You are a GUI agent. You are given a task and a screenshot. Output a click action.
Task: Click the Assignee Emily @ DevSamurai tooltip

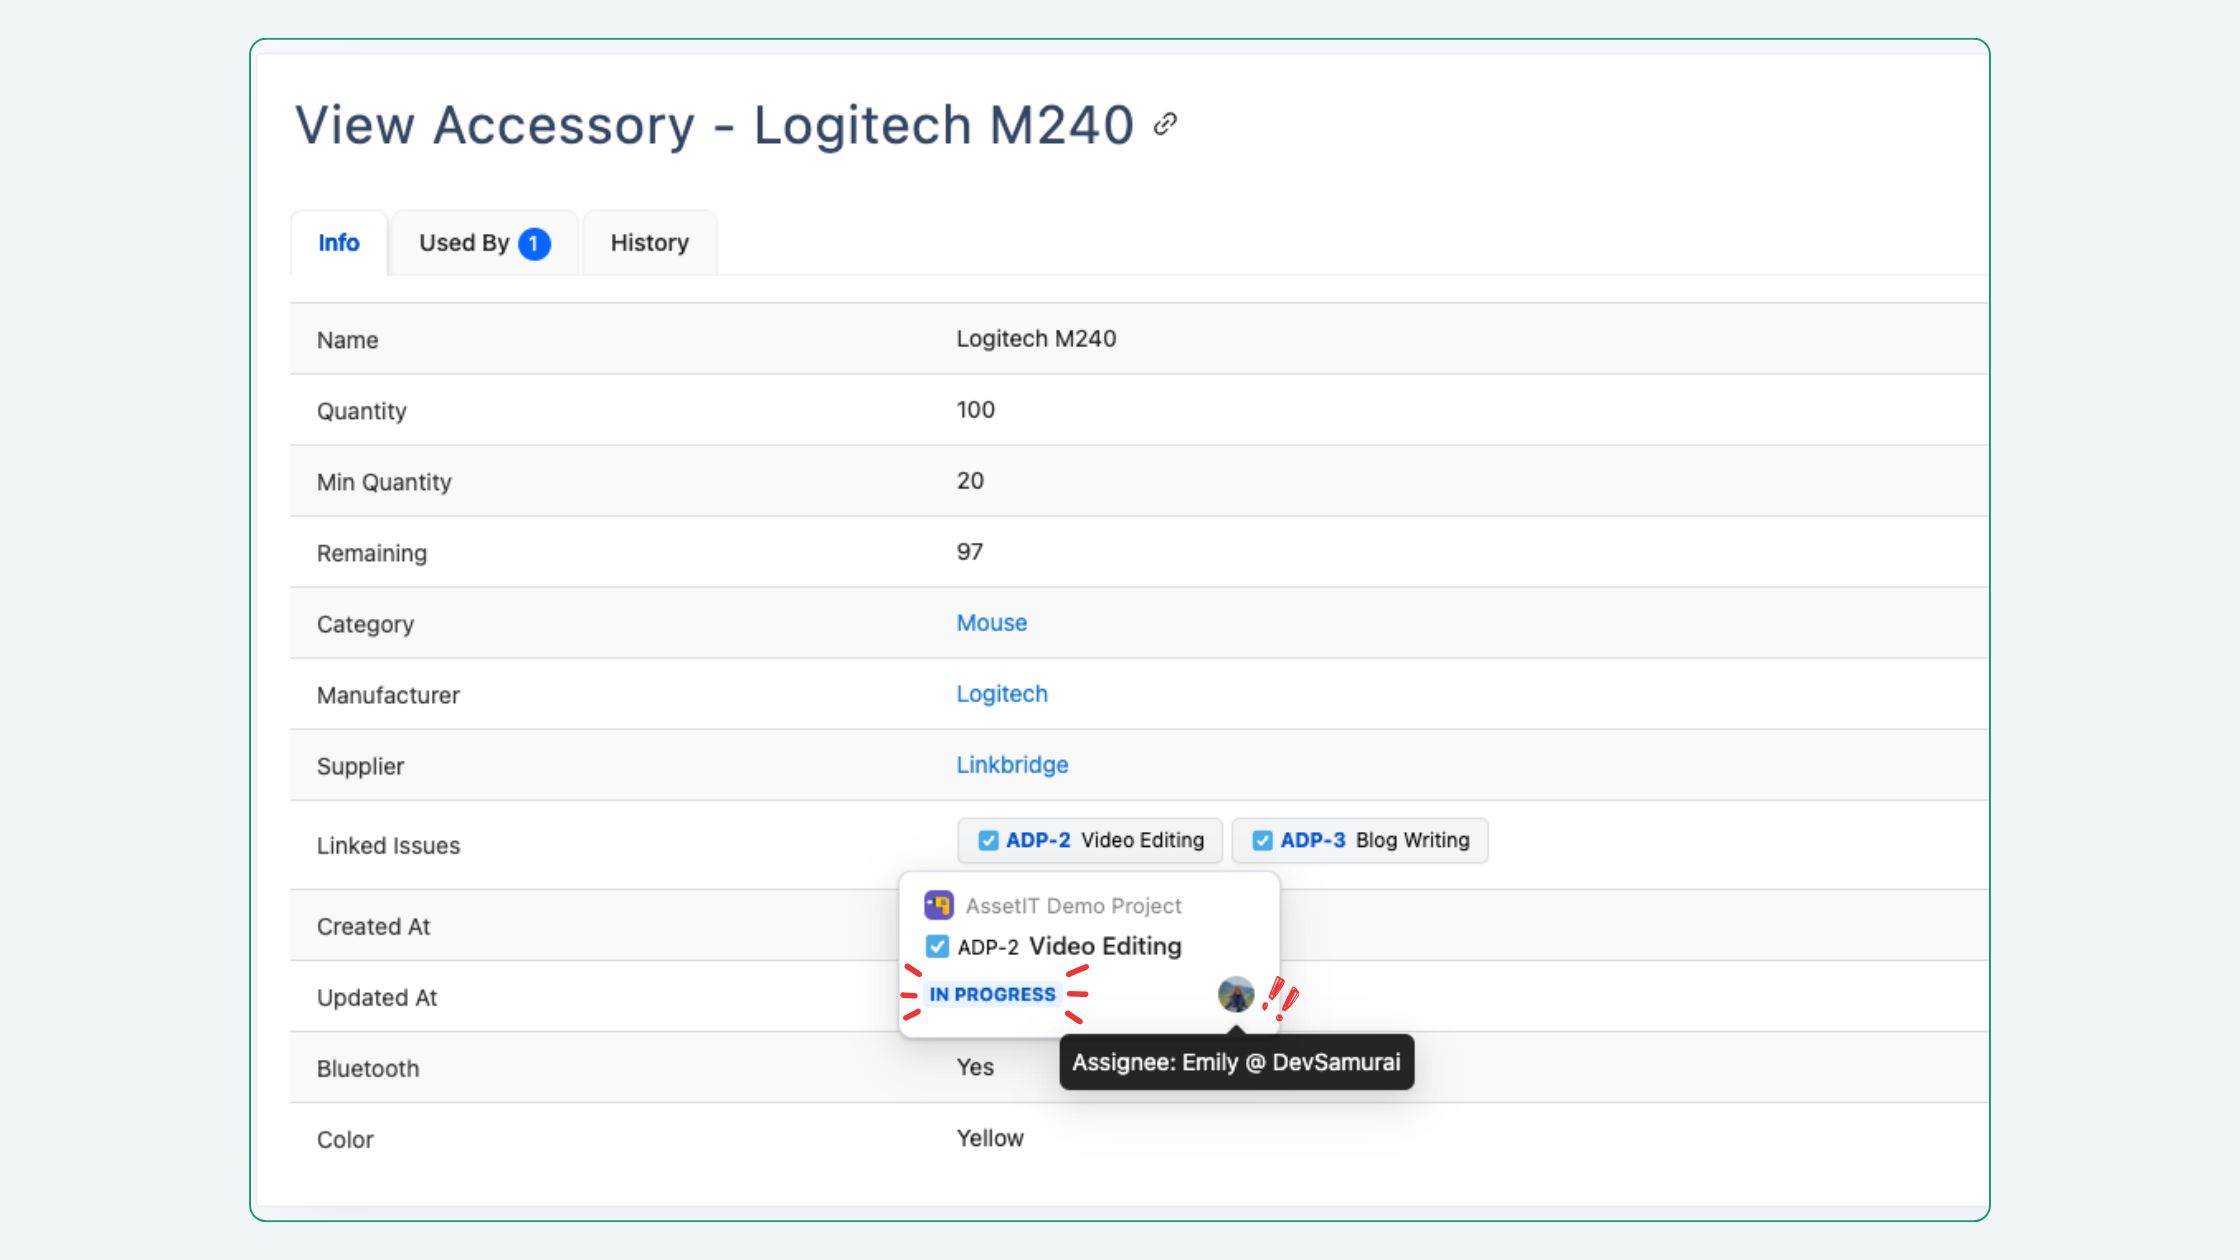tap(1236, 1062)
